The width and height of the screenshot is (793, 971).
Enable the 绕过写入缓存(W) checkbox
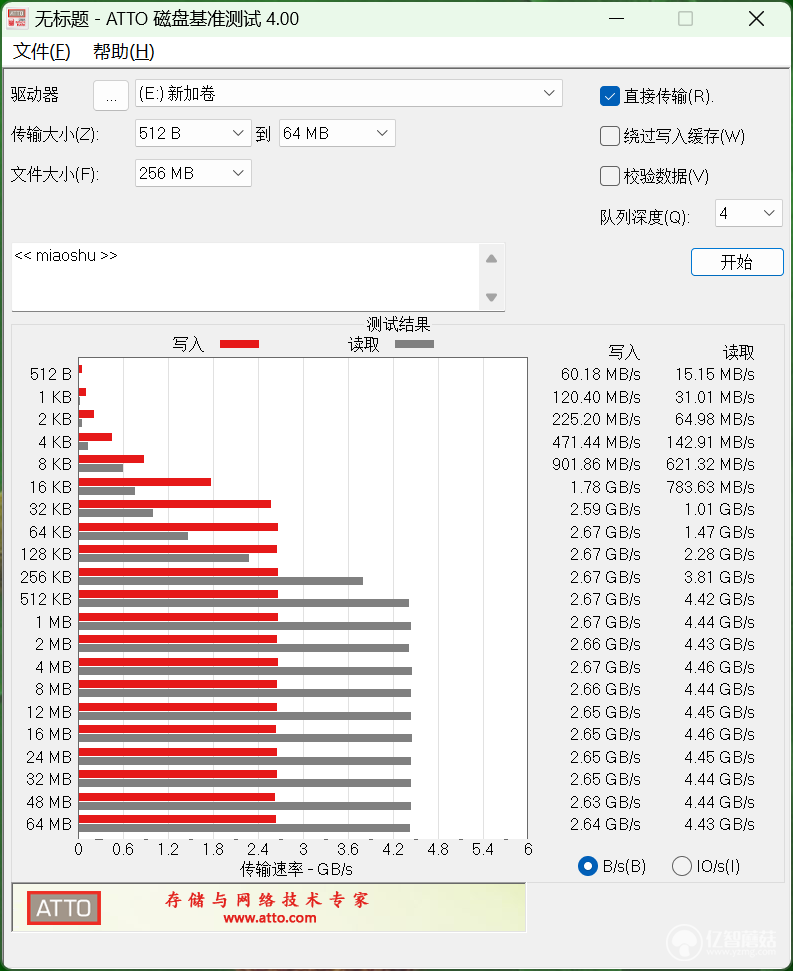[610, 136]
